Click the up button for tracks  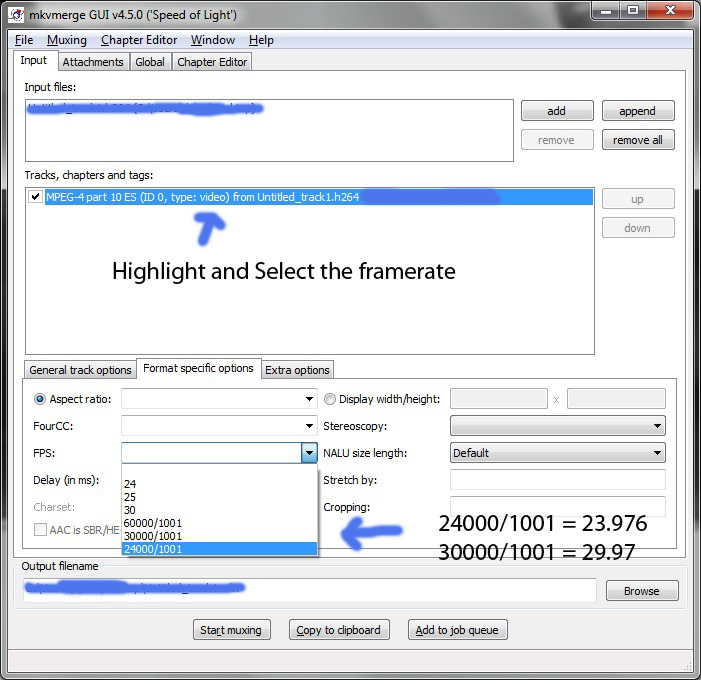click(638, 199)
